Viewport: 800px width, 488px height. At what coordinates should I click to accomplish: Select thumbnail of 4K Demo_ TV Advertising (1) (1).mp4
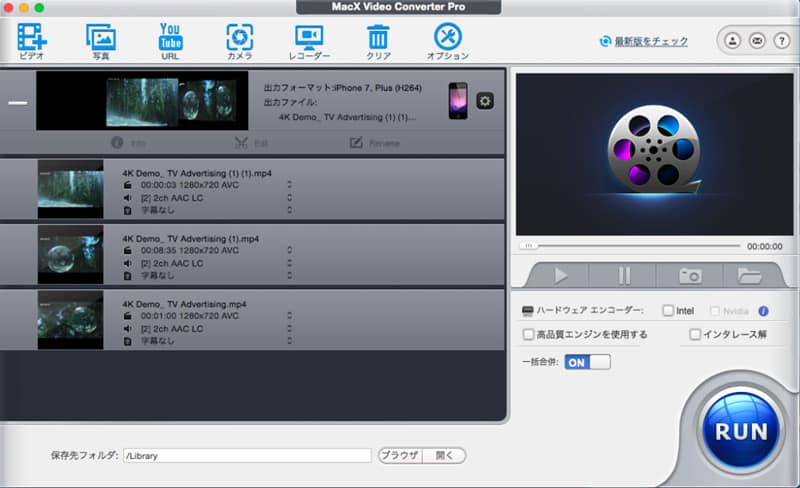tap(70, 189)
